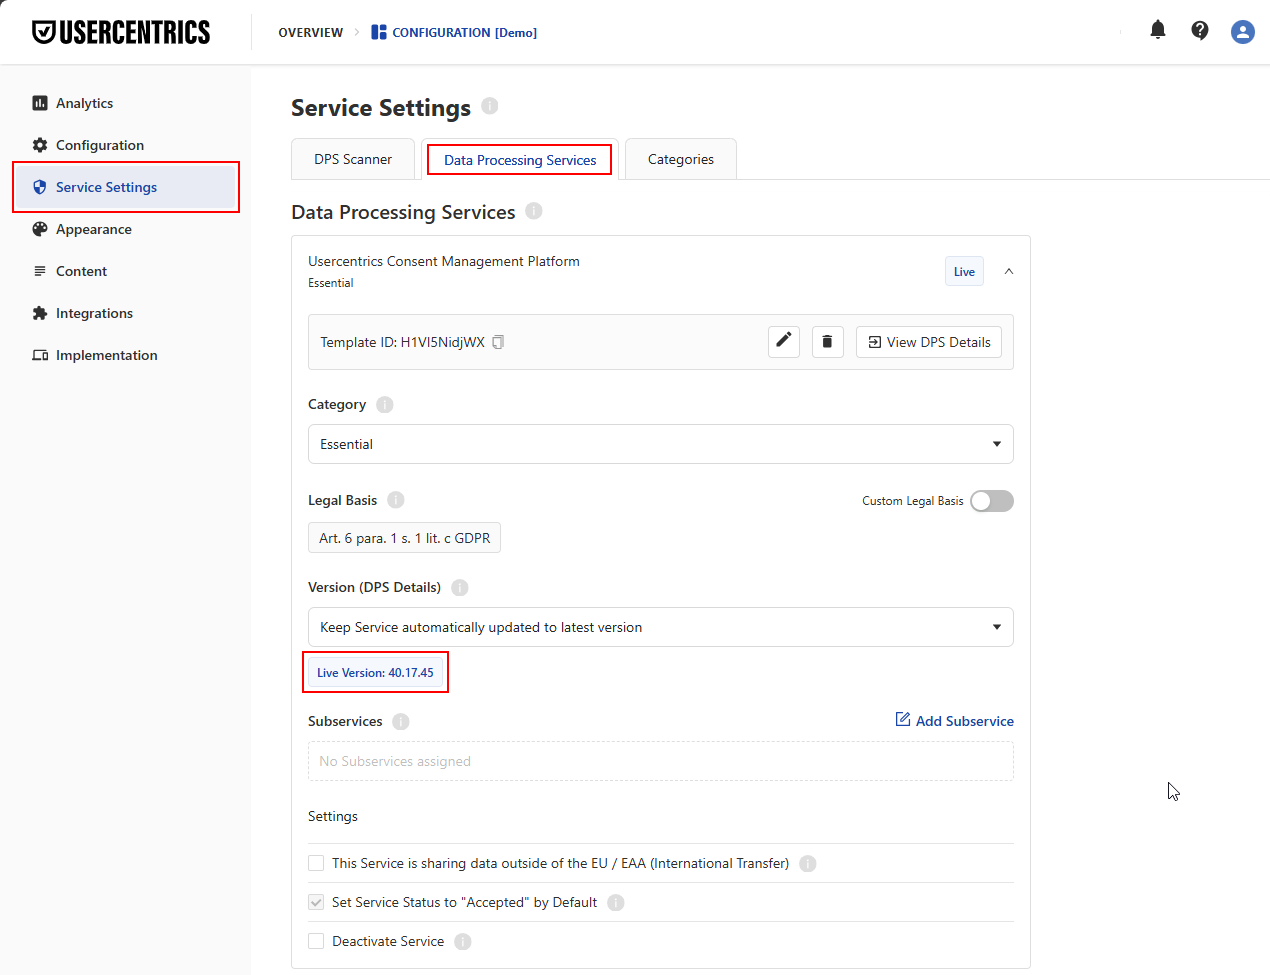Click the info icon next to Subservices
The height and width of the screenshot is (975, 1270).
coord(401,722)
